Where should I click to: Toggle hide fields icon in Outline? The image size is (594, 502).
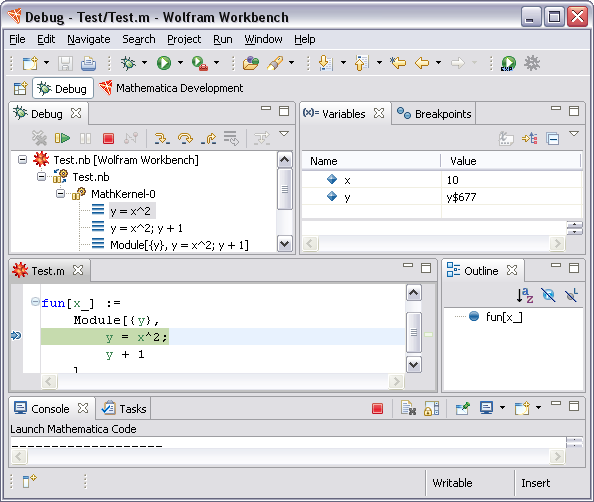[x=548, y=295]
